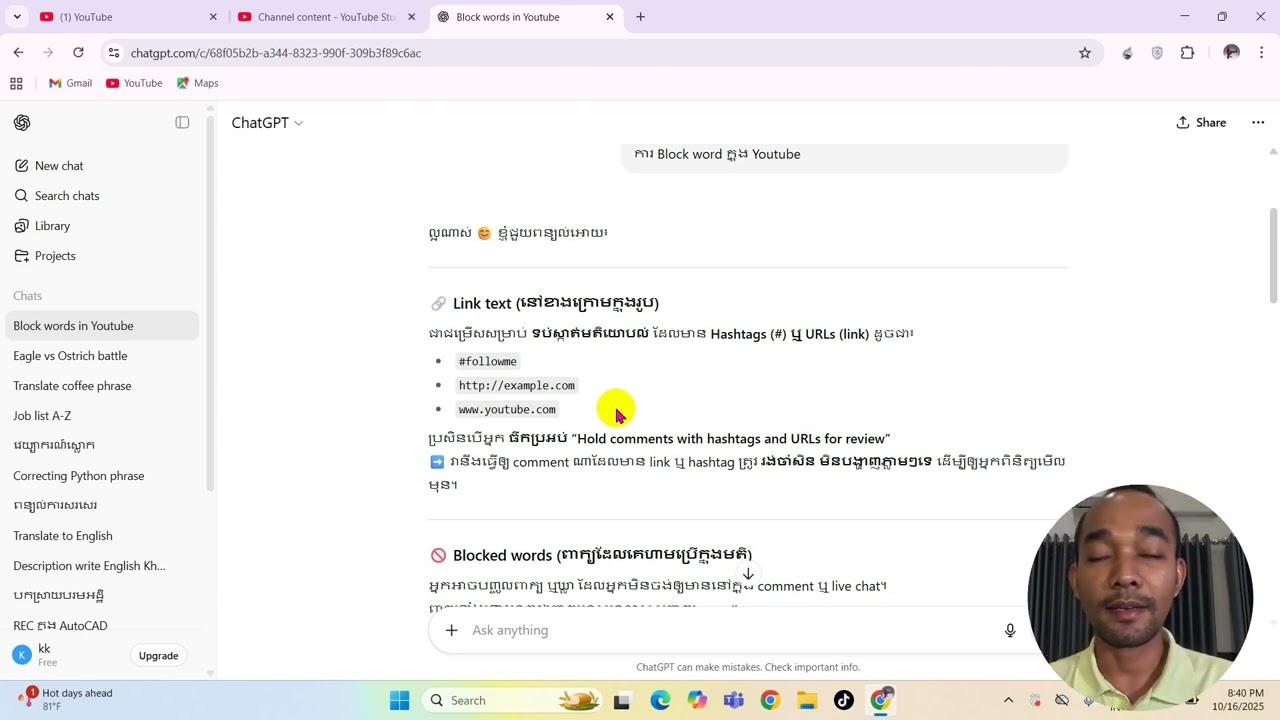Screen dimensions: 1280x720
Task: Open Microsoft Teams from taskbar
Action: pyautogui.click(x=734, y=700)
